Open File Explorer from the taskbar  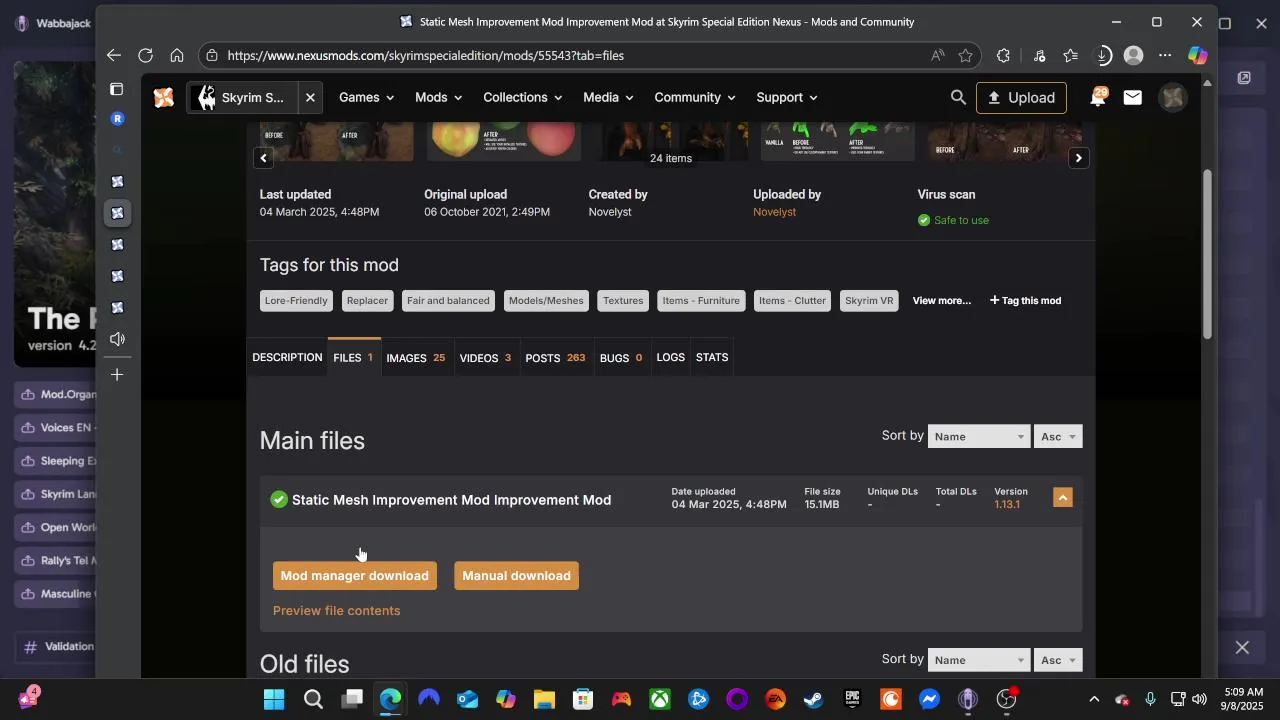(544, 699)
